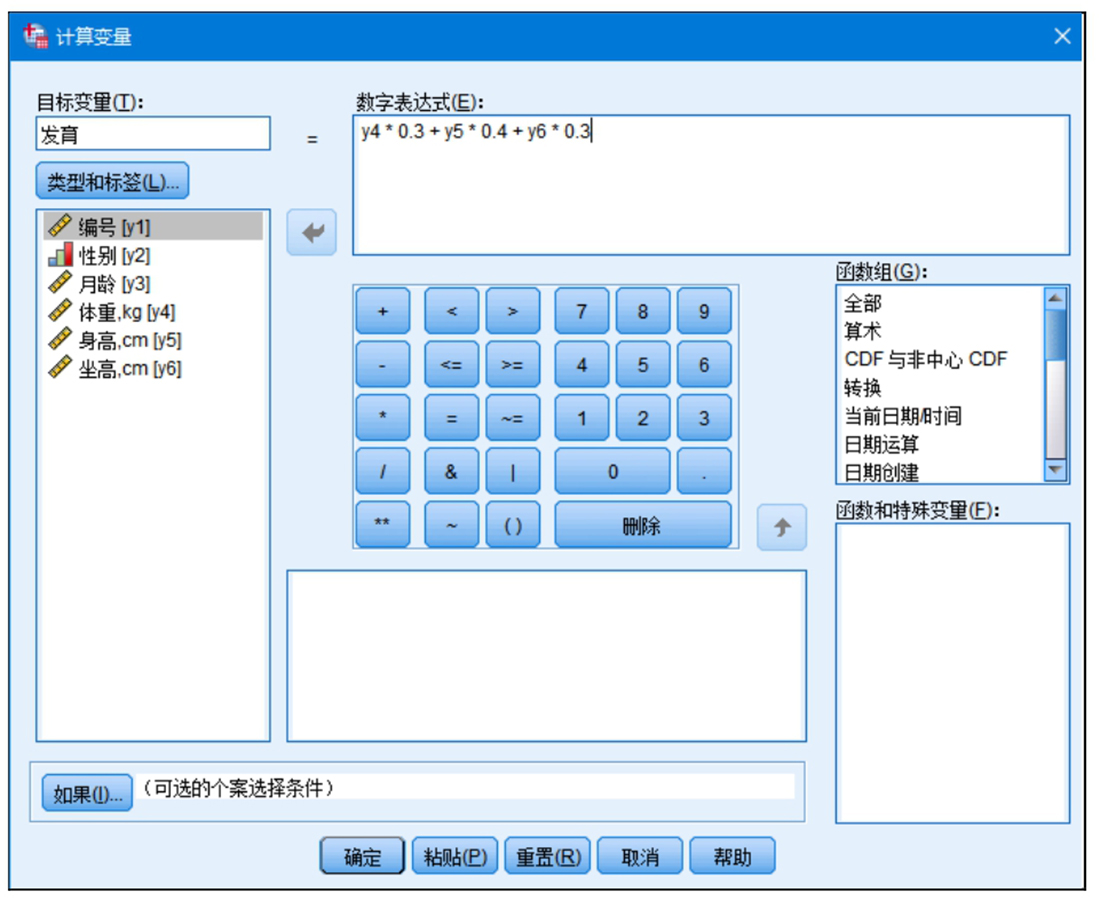The width and height of the screenshot is (1100, 900).
Task: Click the SPSS icon in the title bar
Action: point(35,36)
